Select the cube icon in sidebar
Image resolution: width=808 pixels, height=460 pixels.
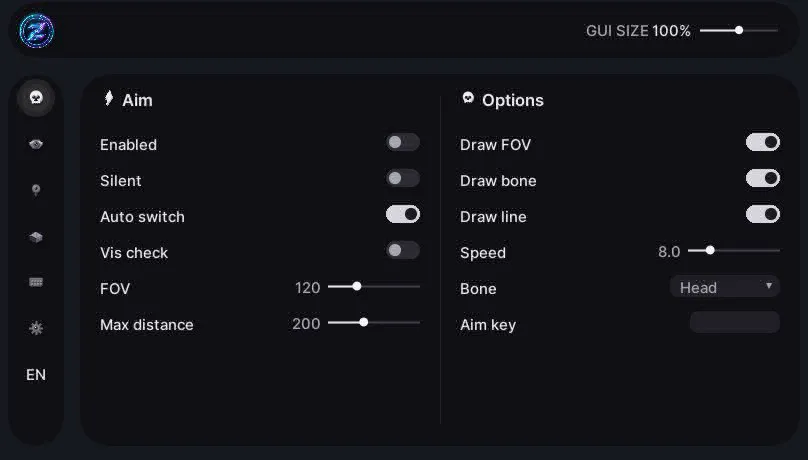(x=36, y=237)
